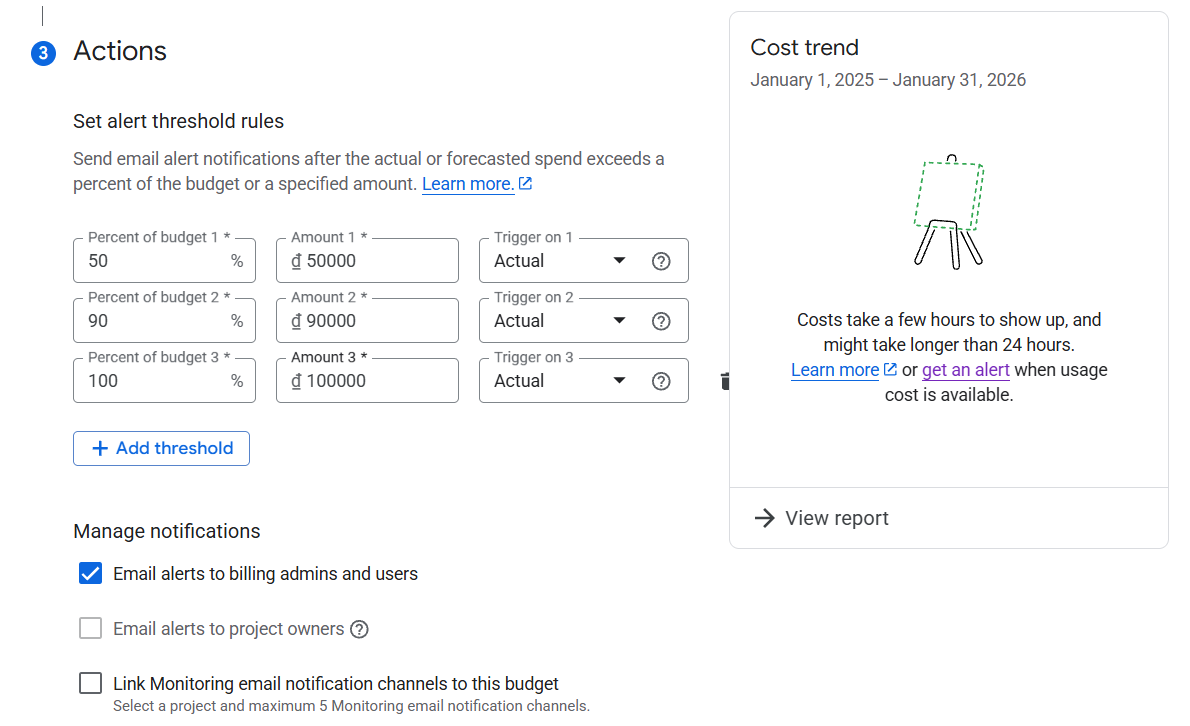
Task: Open the Trigger on 1 dropdown
Action: (560, 261)
